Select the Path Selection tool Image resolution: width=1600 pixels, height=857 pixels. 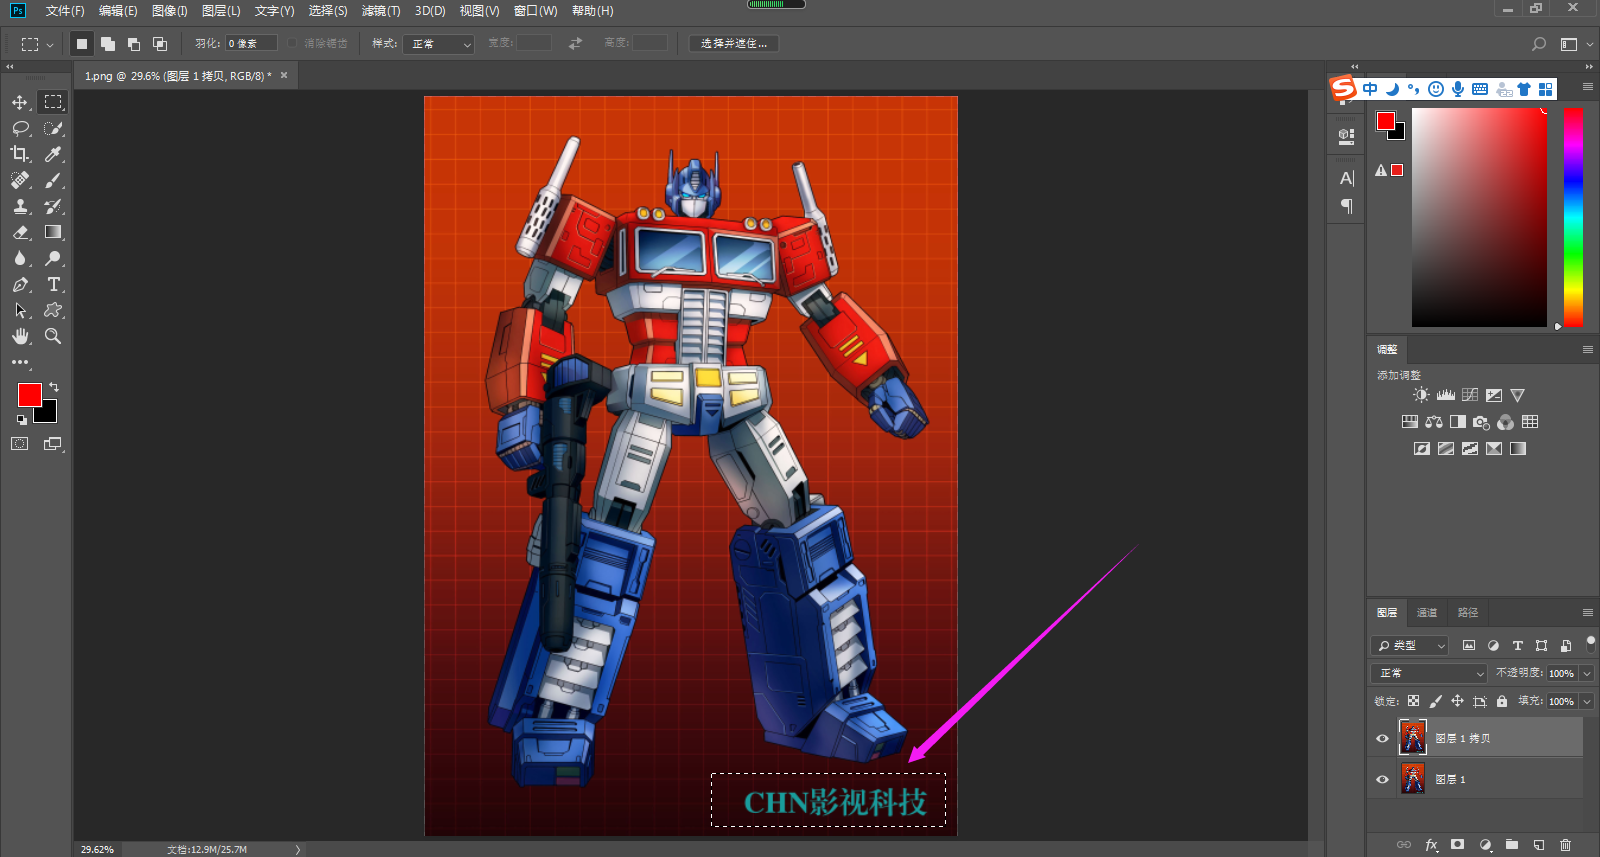pyautogui.click(x=20, y=310)
